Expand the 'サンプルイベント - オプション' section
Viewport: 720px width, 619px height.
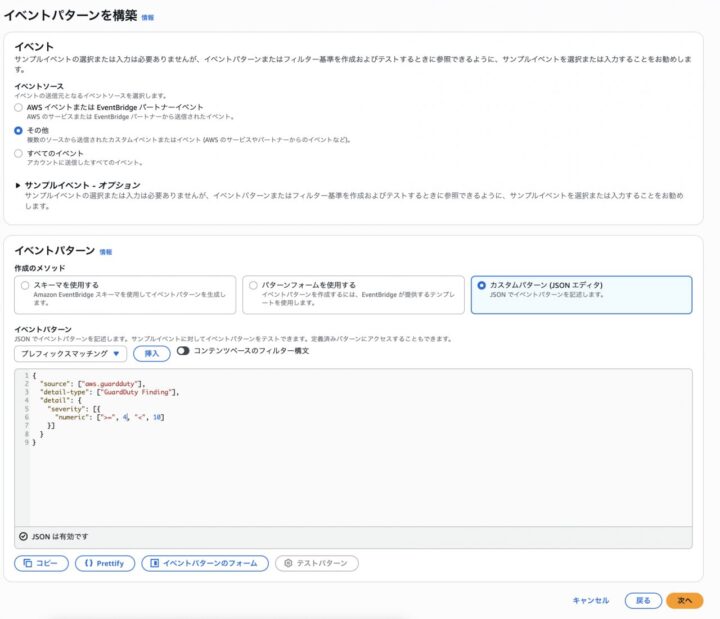[x=20, y=185]
